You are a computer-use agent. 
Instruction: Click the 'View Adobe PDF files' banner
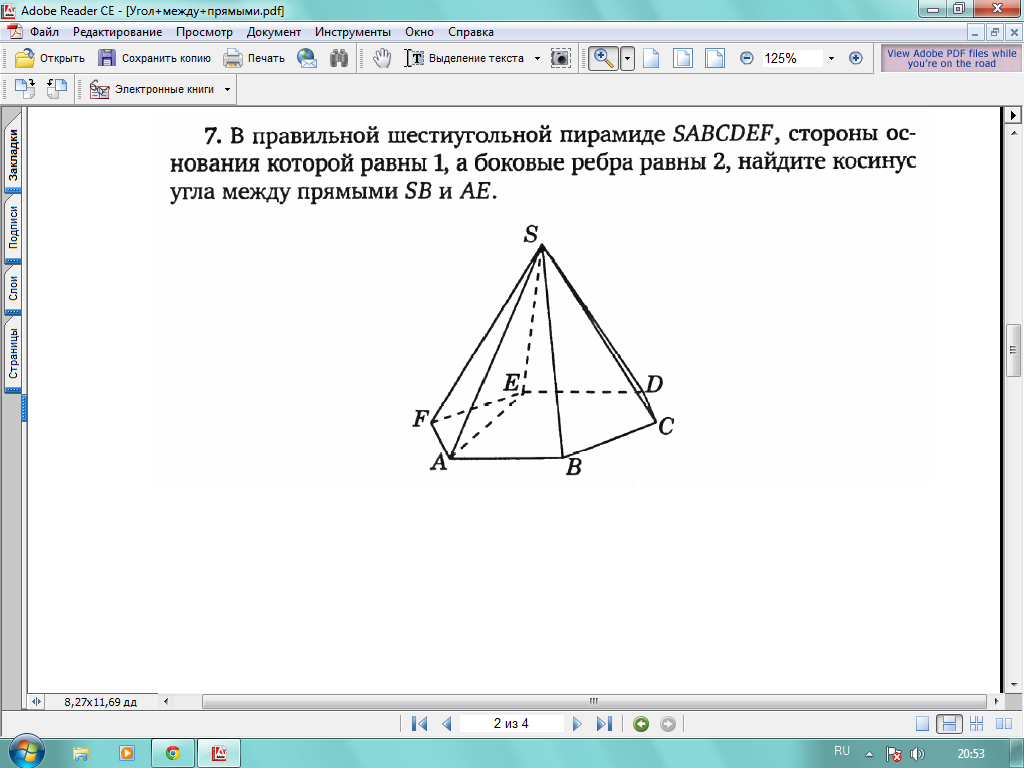click(951, 58)
